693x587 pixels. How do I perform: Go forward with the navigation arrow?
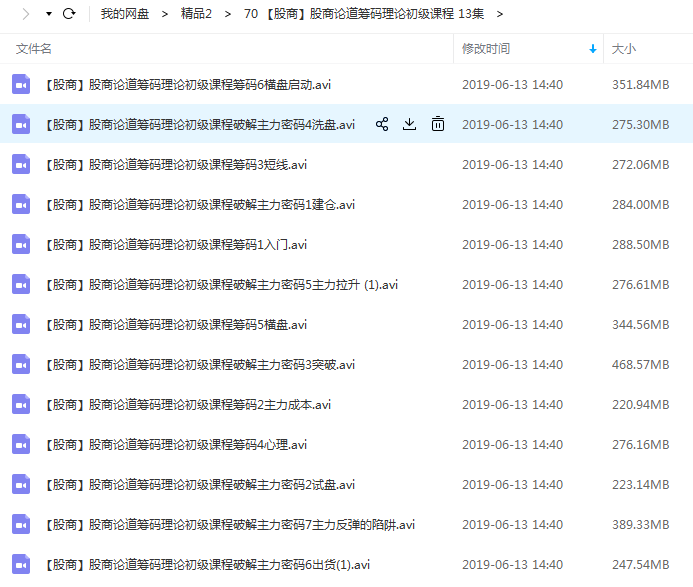pos(26,14)
